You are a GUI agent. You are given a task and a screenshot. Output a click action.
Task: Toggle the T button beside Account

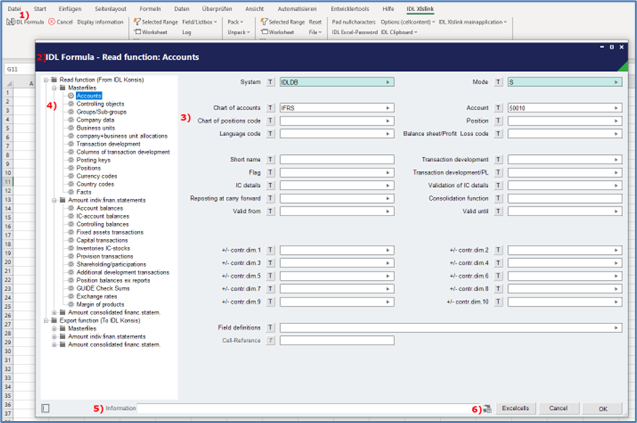pos(498,108)
